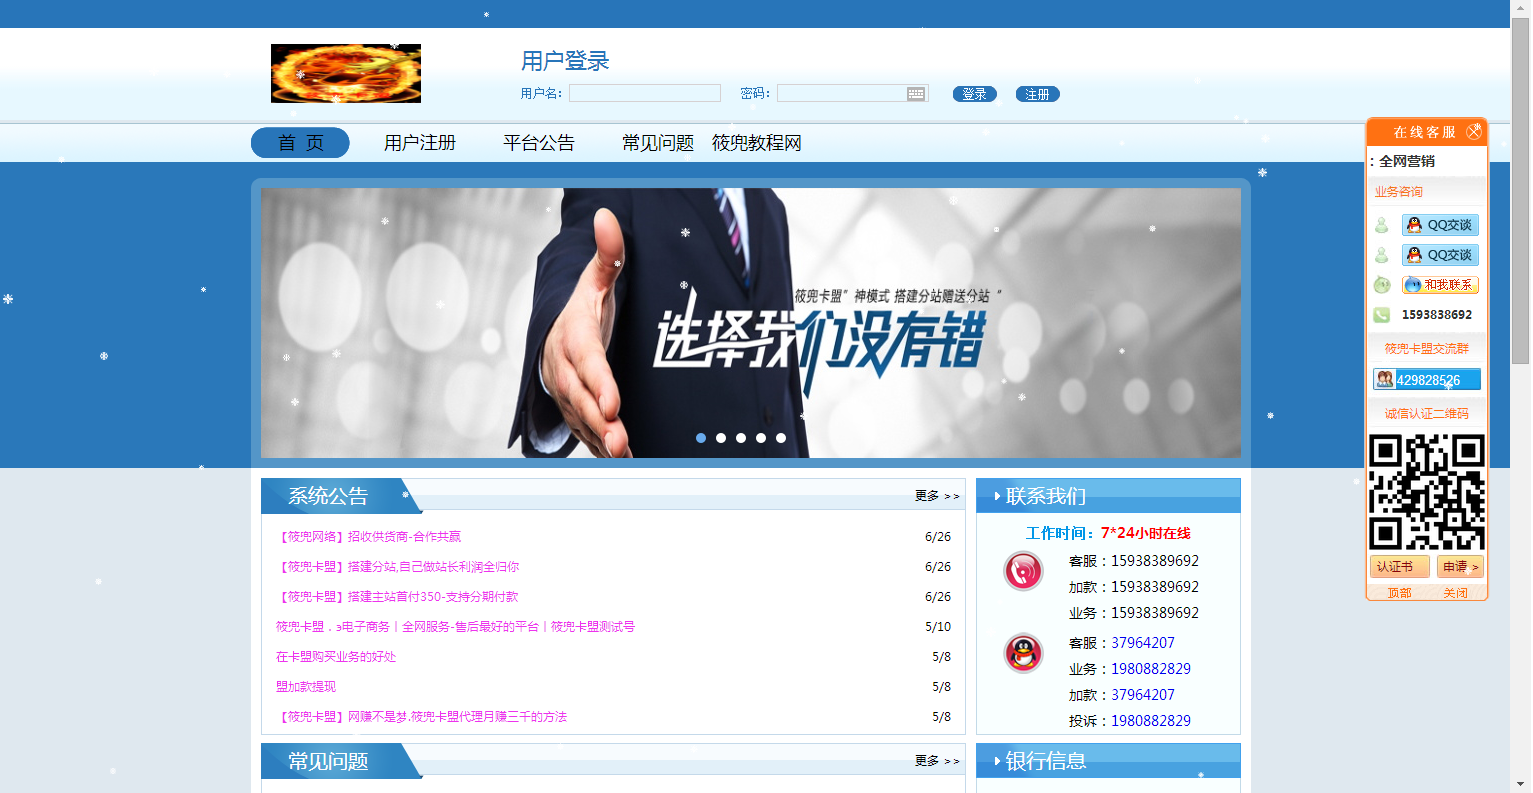The width and height of the screenshot is (1533, 793).
Task: Click the second QQ交谈 button
Action: coord(1440,255)
